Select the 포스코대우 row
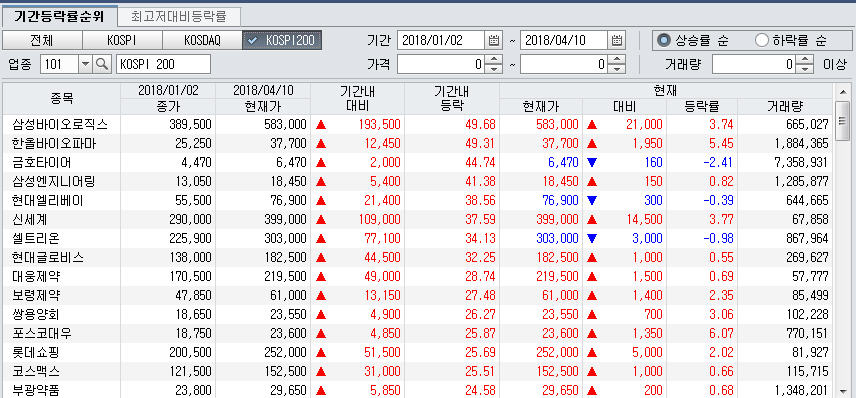The height and width of the screenshot is (398, 856). tap(418, 333)
